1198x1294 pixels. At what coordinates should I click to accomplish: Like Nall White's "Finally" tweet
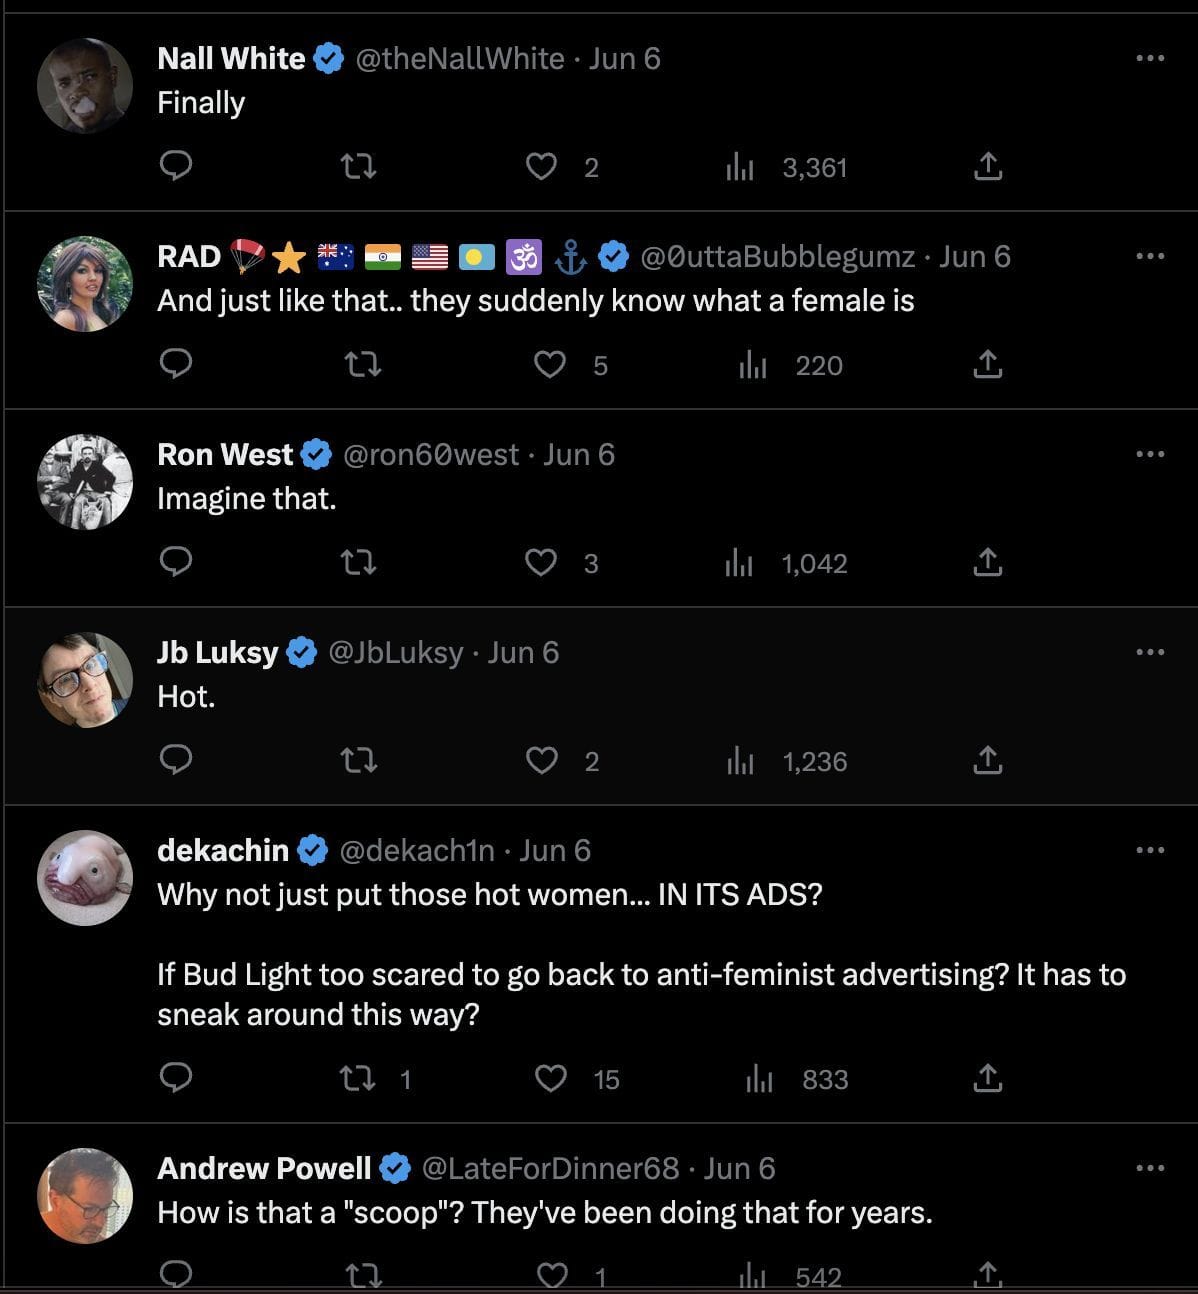[541, 166]
